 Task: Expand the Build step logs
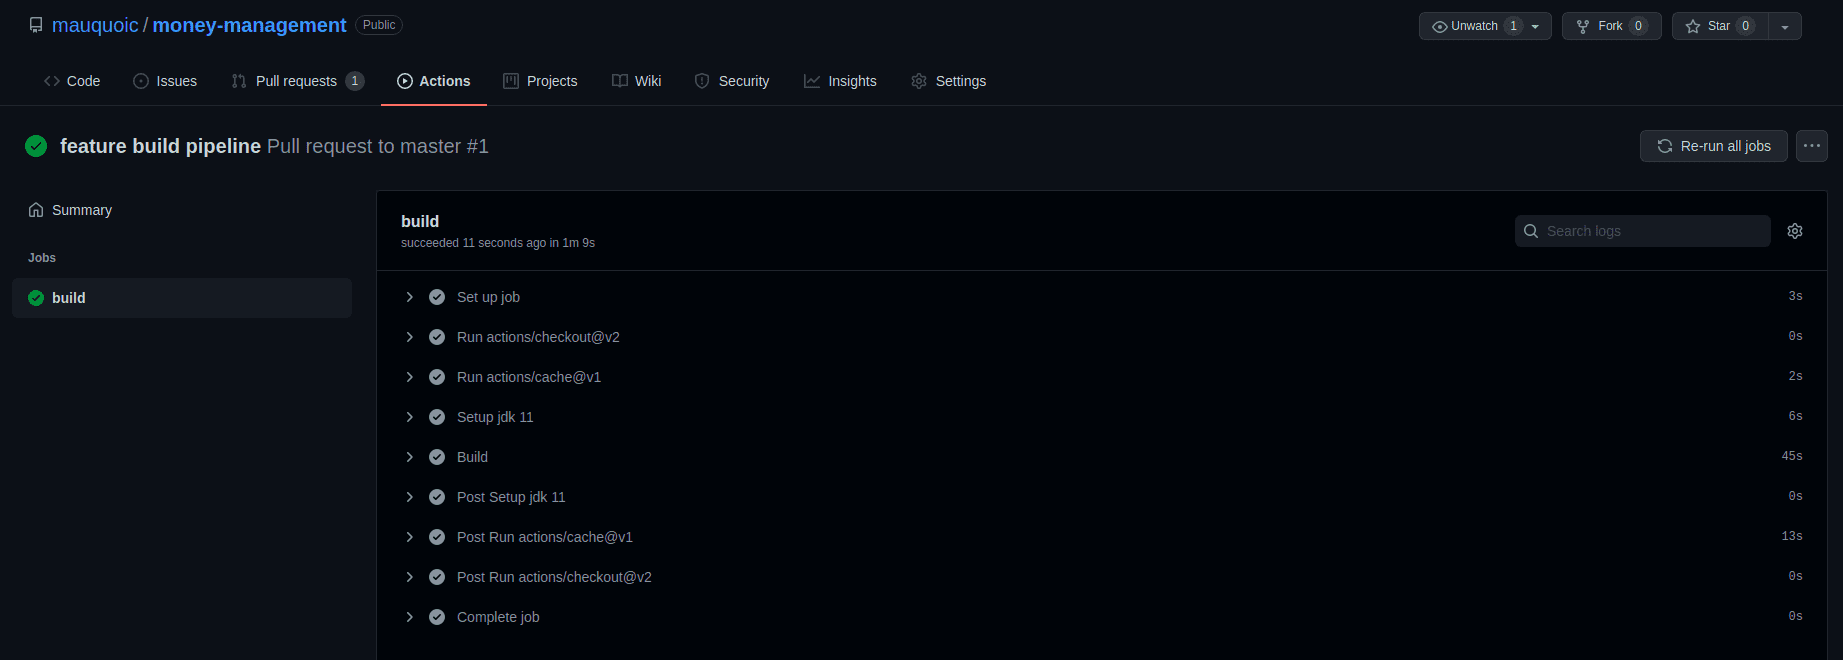tap(409, 457)
